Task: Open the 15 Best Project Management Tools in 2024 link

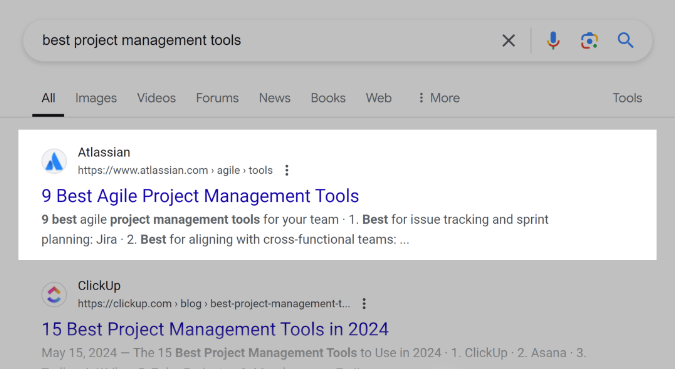Action: (x=215, y=329)
